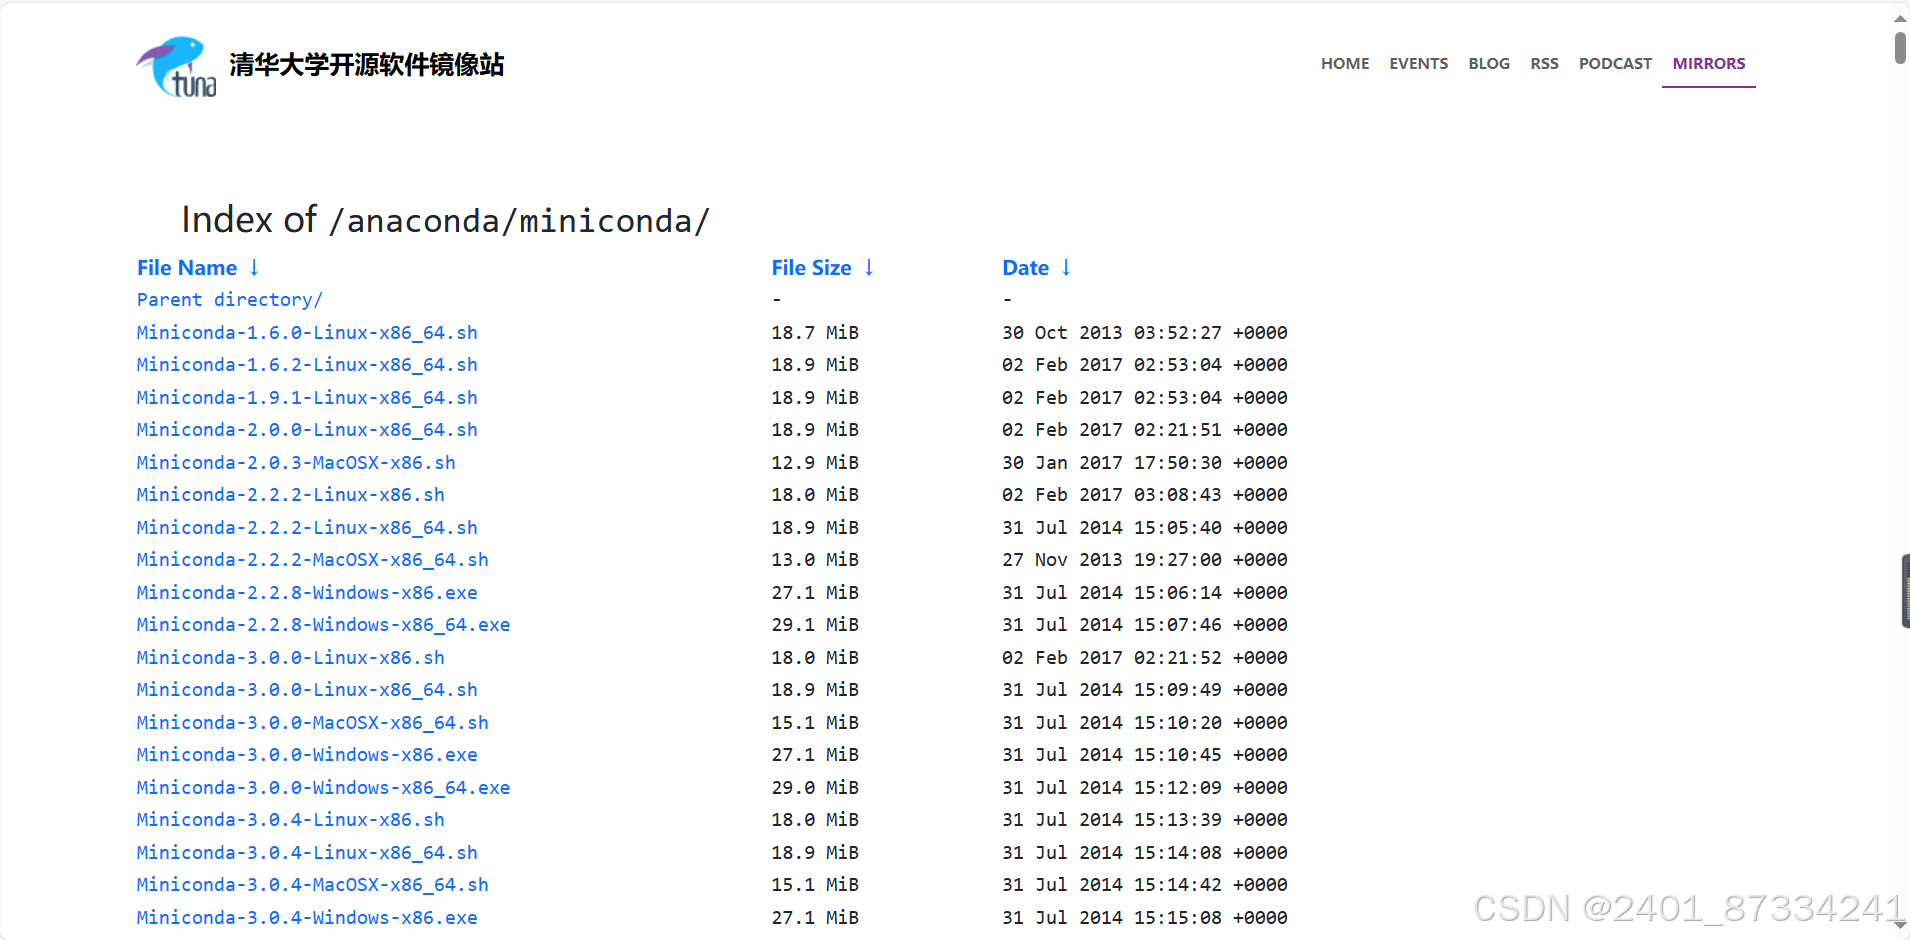Select date '30 Oct 2013 03:52:27 +0000'
The height and width of the screenshot is (940, 1910).
tap(1145, 332)
